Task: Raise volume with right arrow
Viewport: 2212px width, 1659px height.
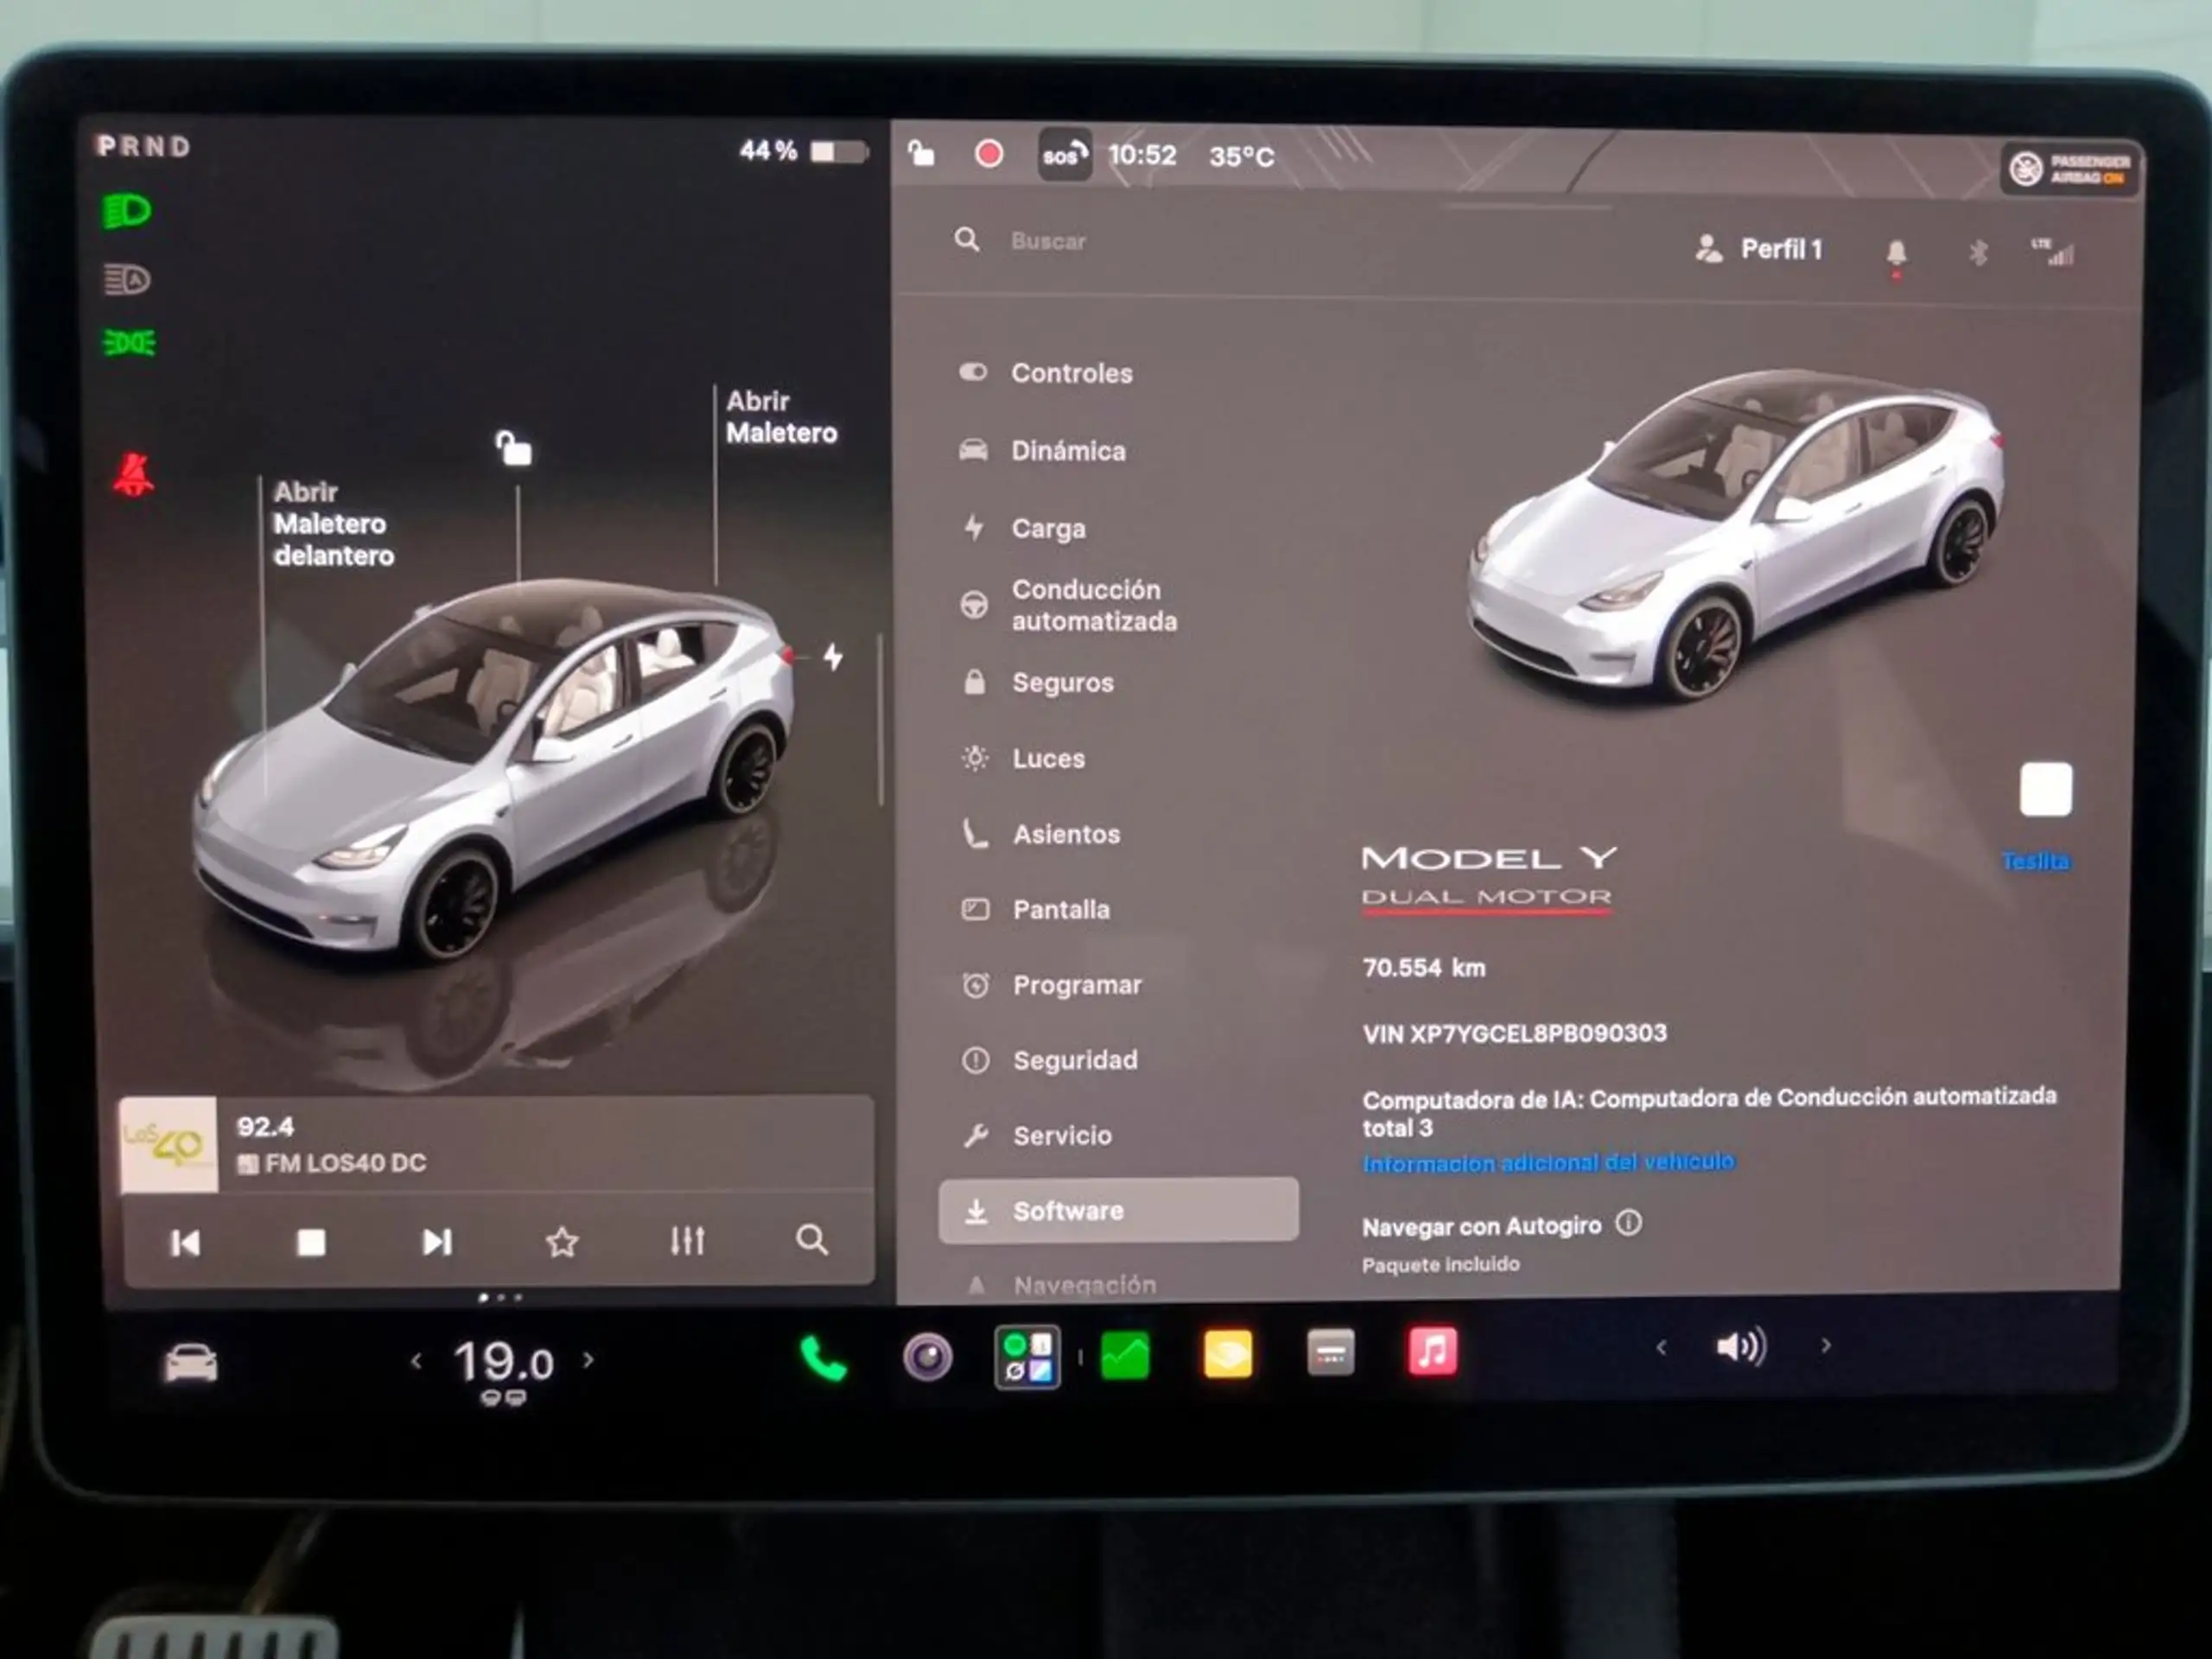Action: [1826, 1346]
